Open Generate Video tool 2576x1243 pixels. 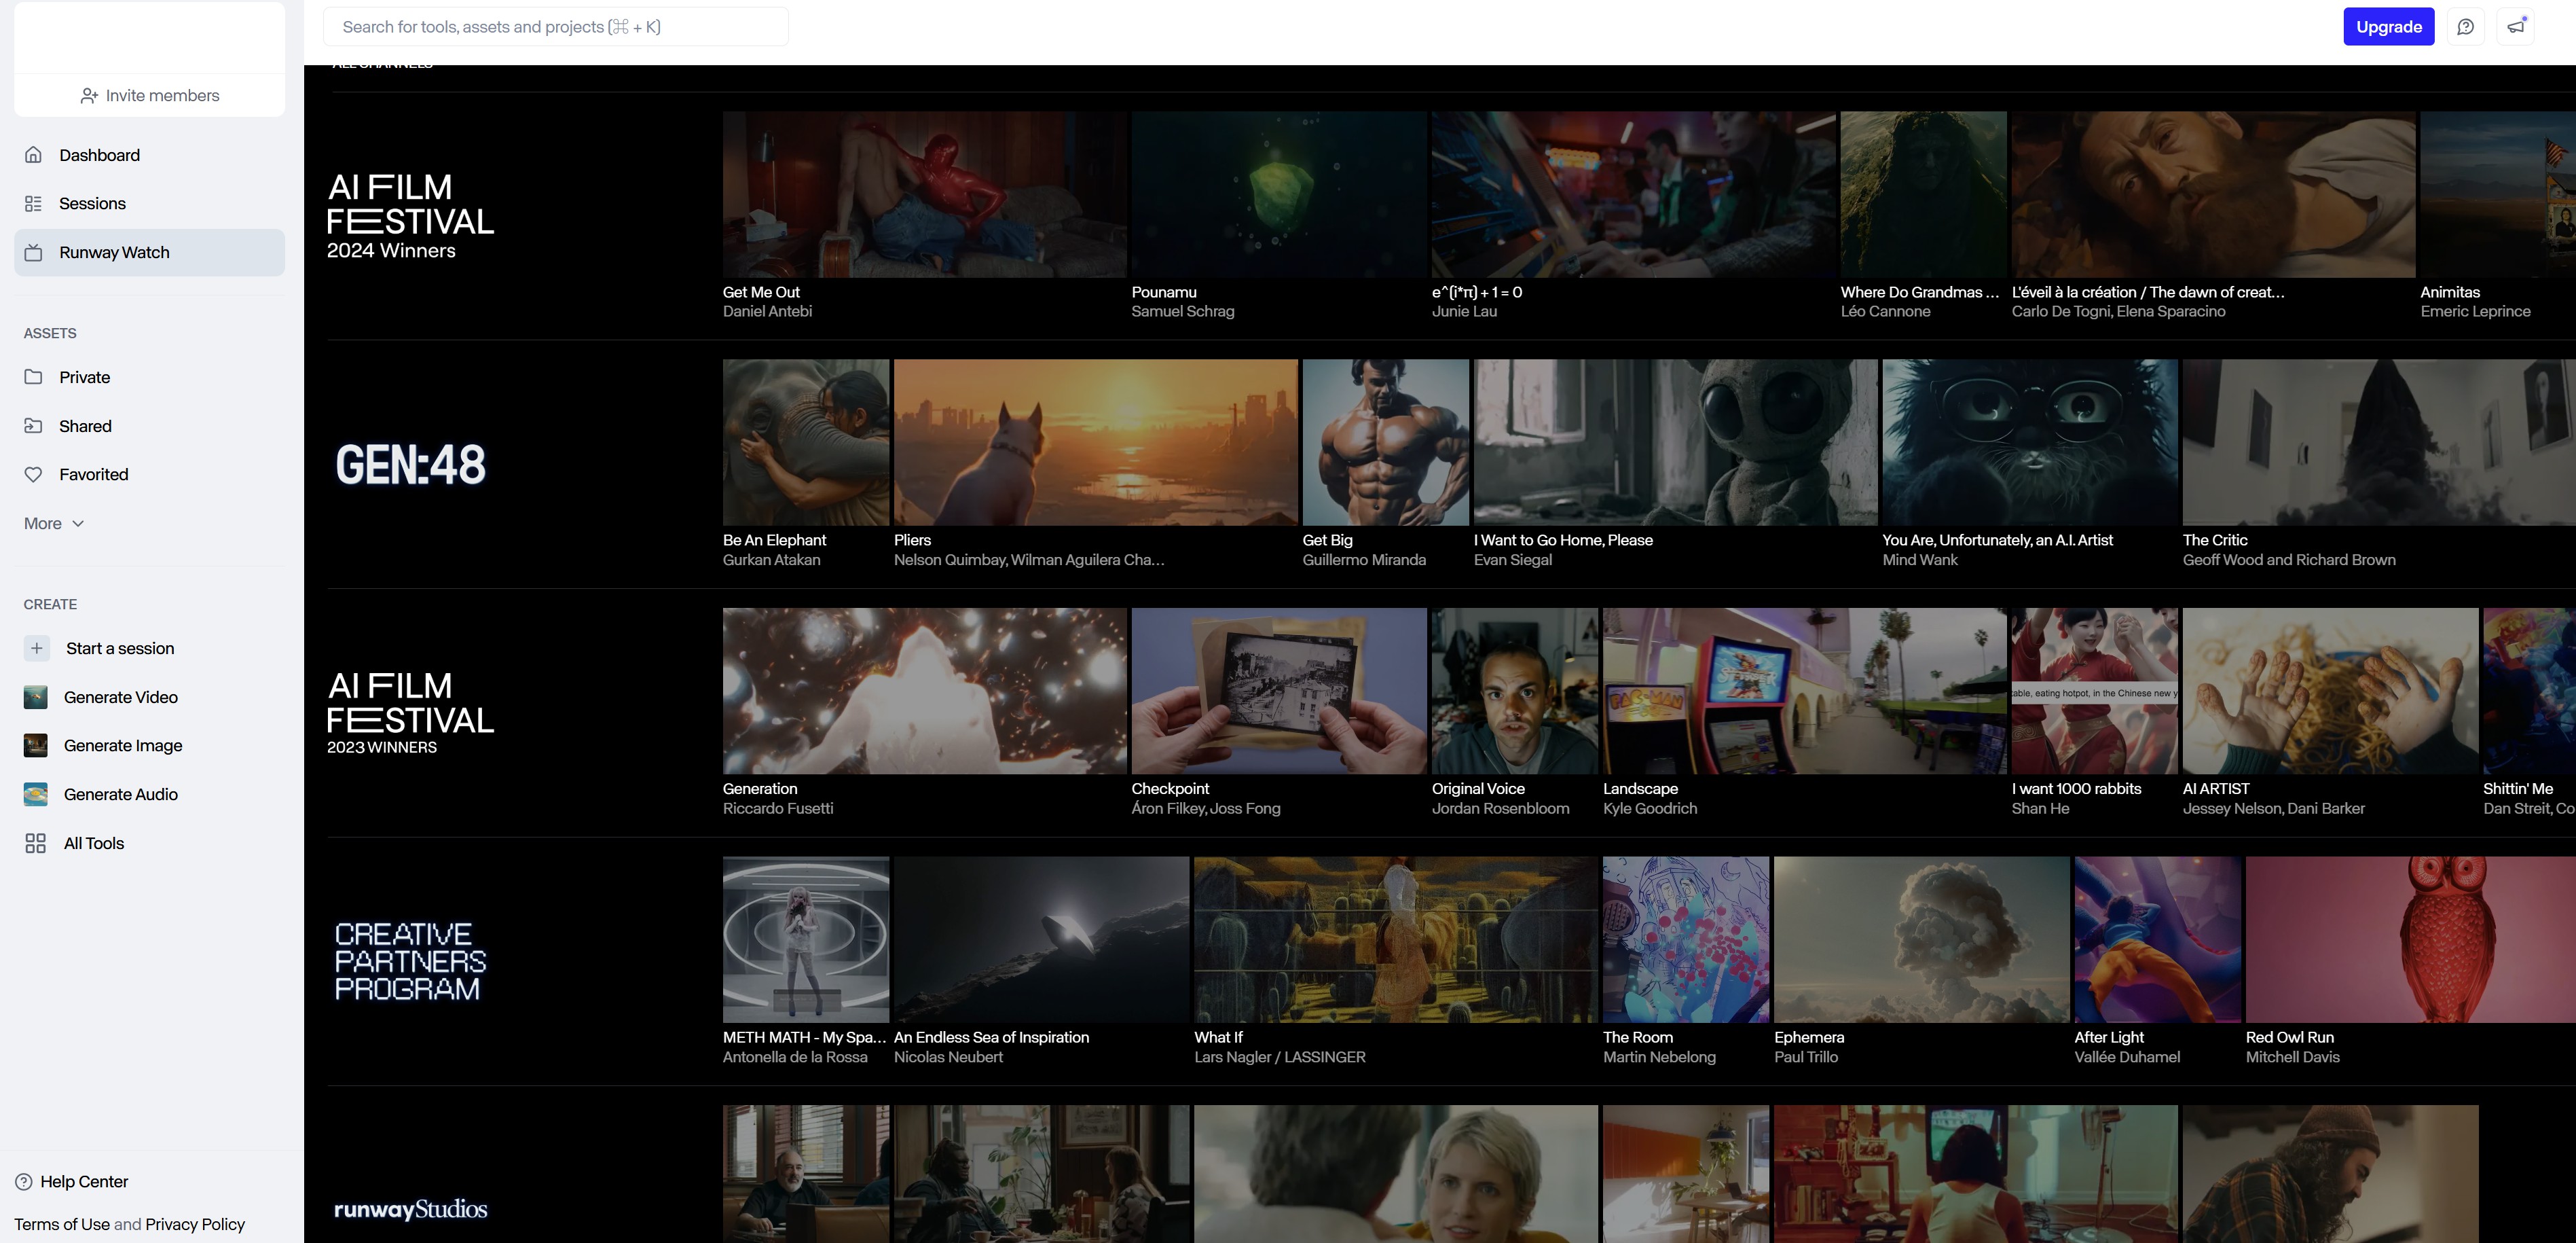click(x=120, y=697)
